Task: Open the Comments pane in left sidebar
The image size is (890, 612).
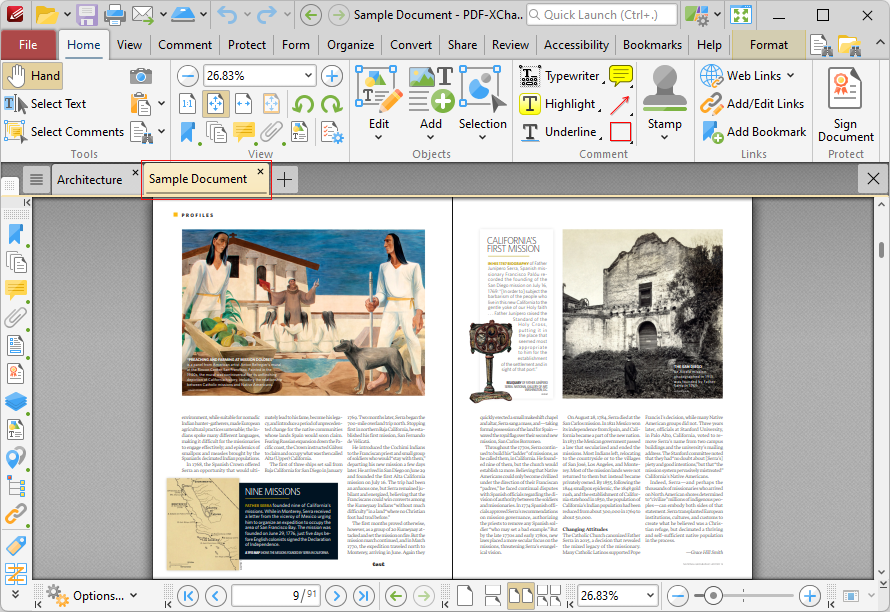Action: click(x=15, y=290)
